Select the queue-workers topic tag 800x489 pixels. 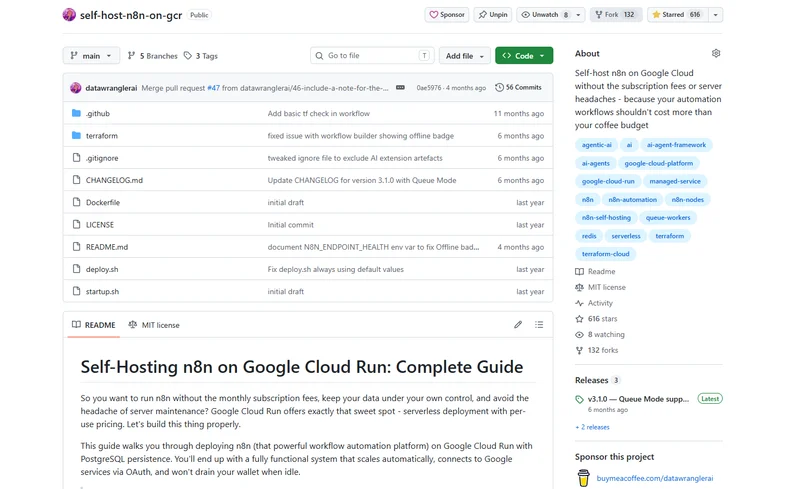tap(668, 217)
